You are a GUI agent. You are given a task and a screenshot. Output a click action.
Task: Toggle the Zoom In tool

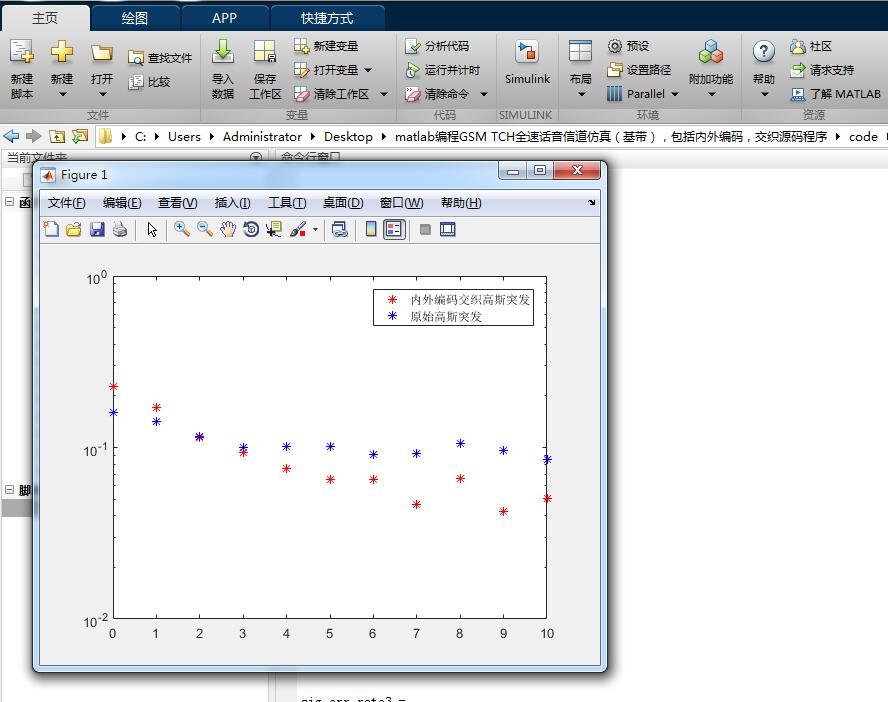[182, 229]
